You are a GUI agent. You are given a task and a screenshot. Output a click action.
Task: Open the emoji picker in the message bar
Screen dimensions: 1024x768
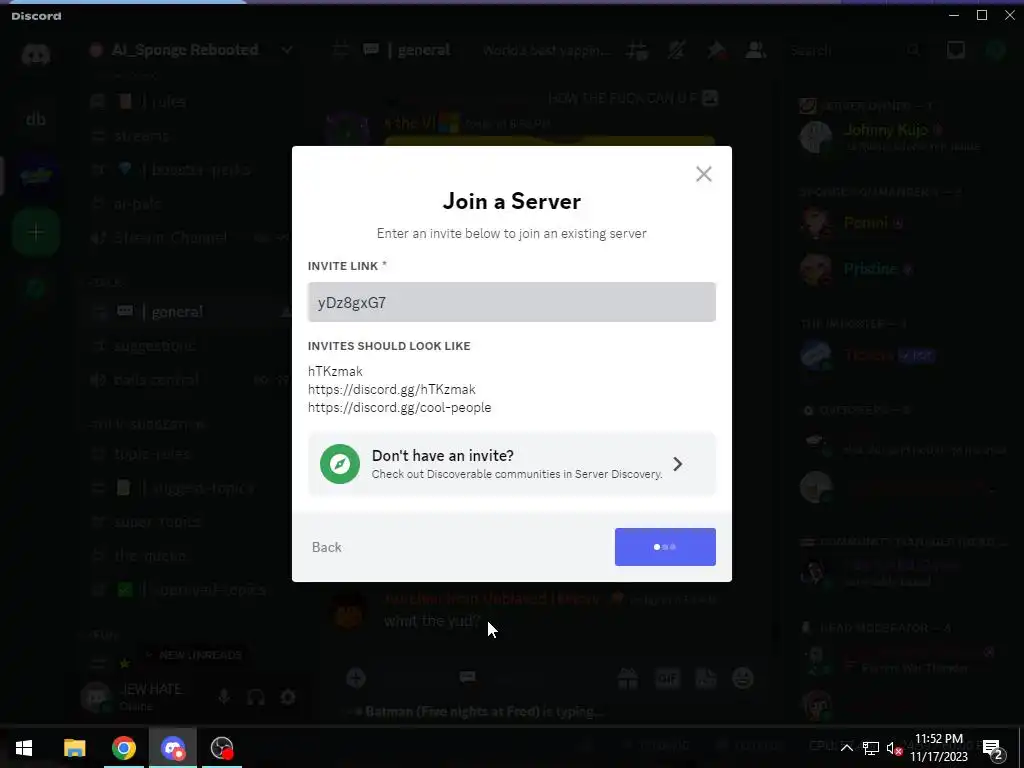(743, 679)
